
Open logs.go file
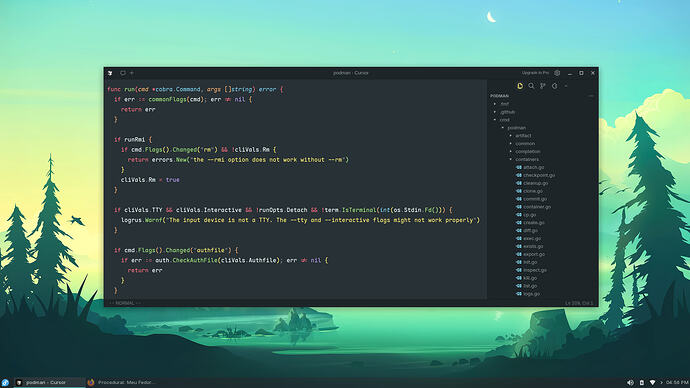pyautogui.click(x=531, y=294)
